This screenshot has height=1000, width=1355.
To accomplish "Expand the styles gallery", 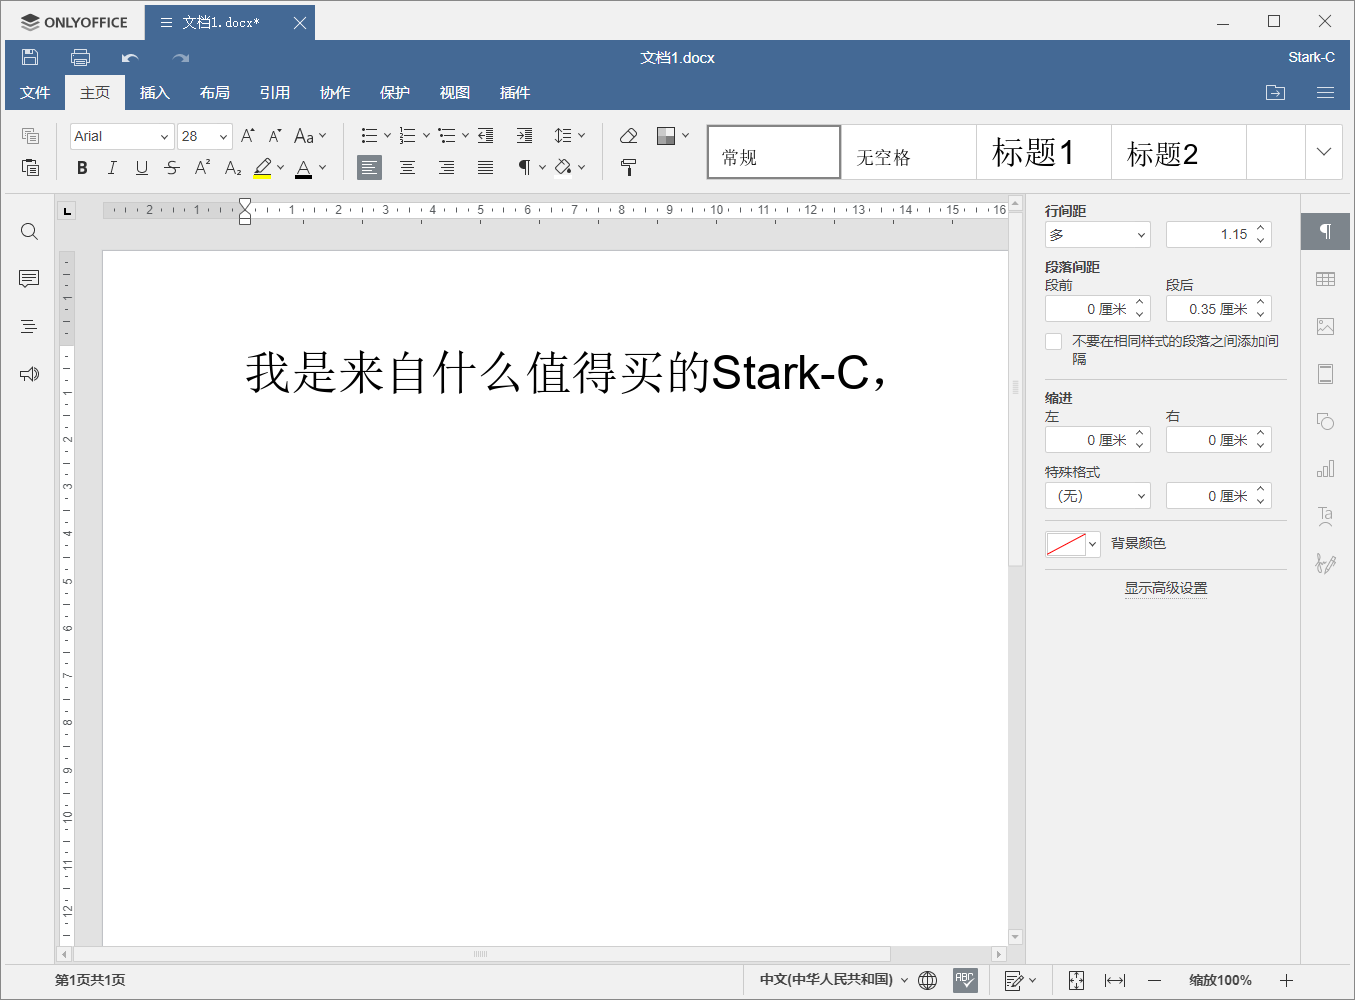I will pos(1324,152).
